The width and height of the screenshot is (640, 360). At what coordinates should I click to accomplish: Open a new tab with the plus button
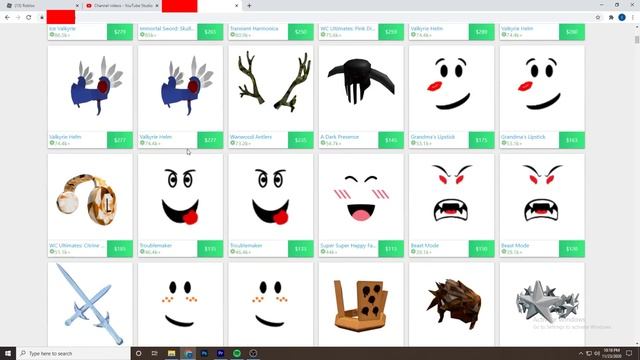tap(249, 6)
